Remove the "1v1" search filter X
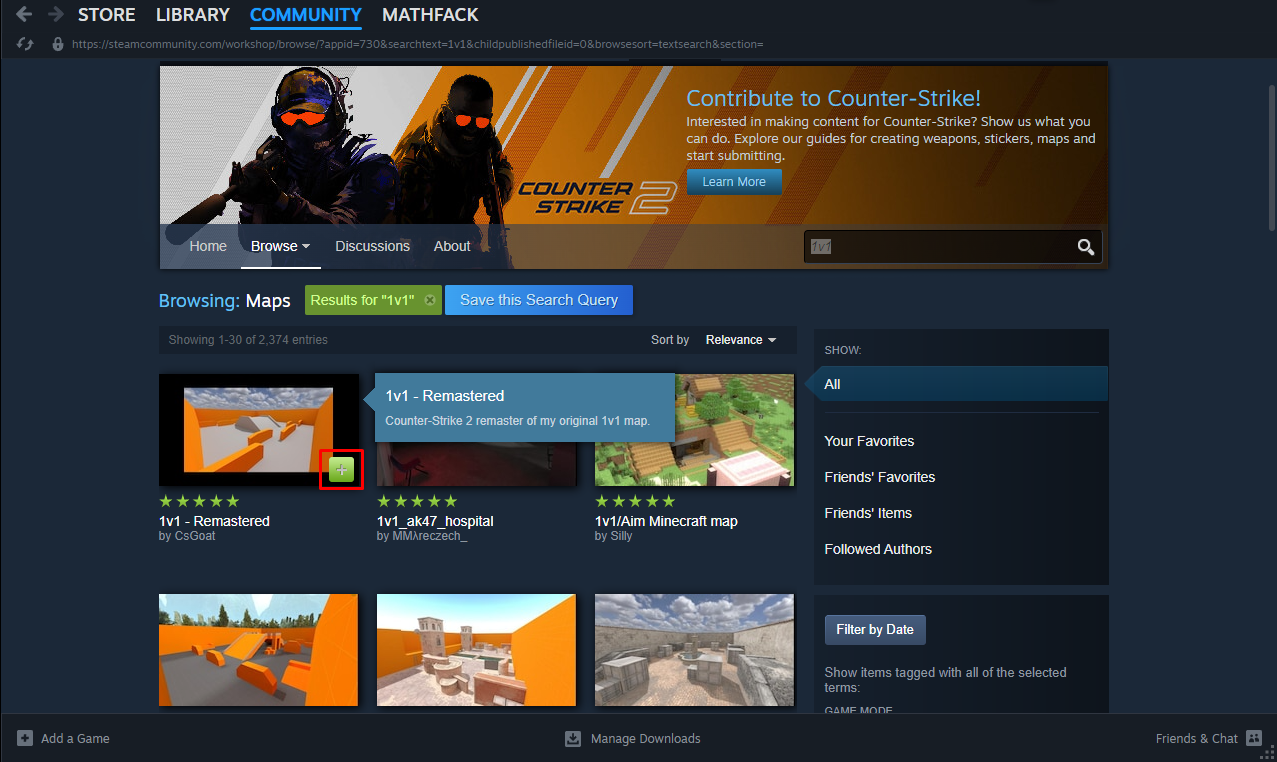 pos(429,300)
